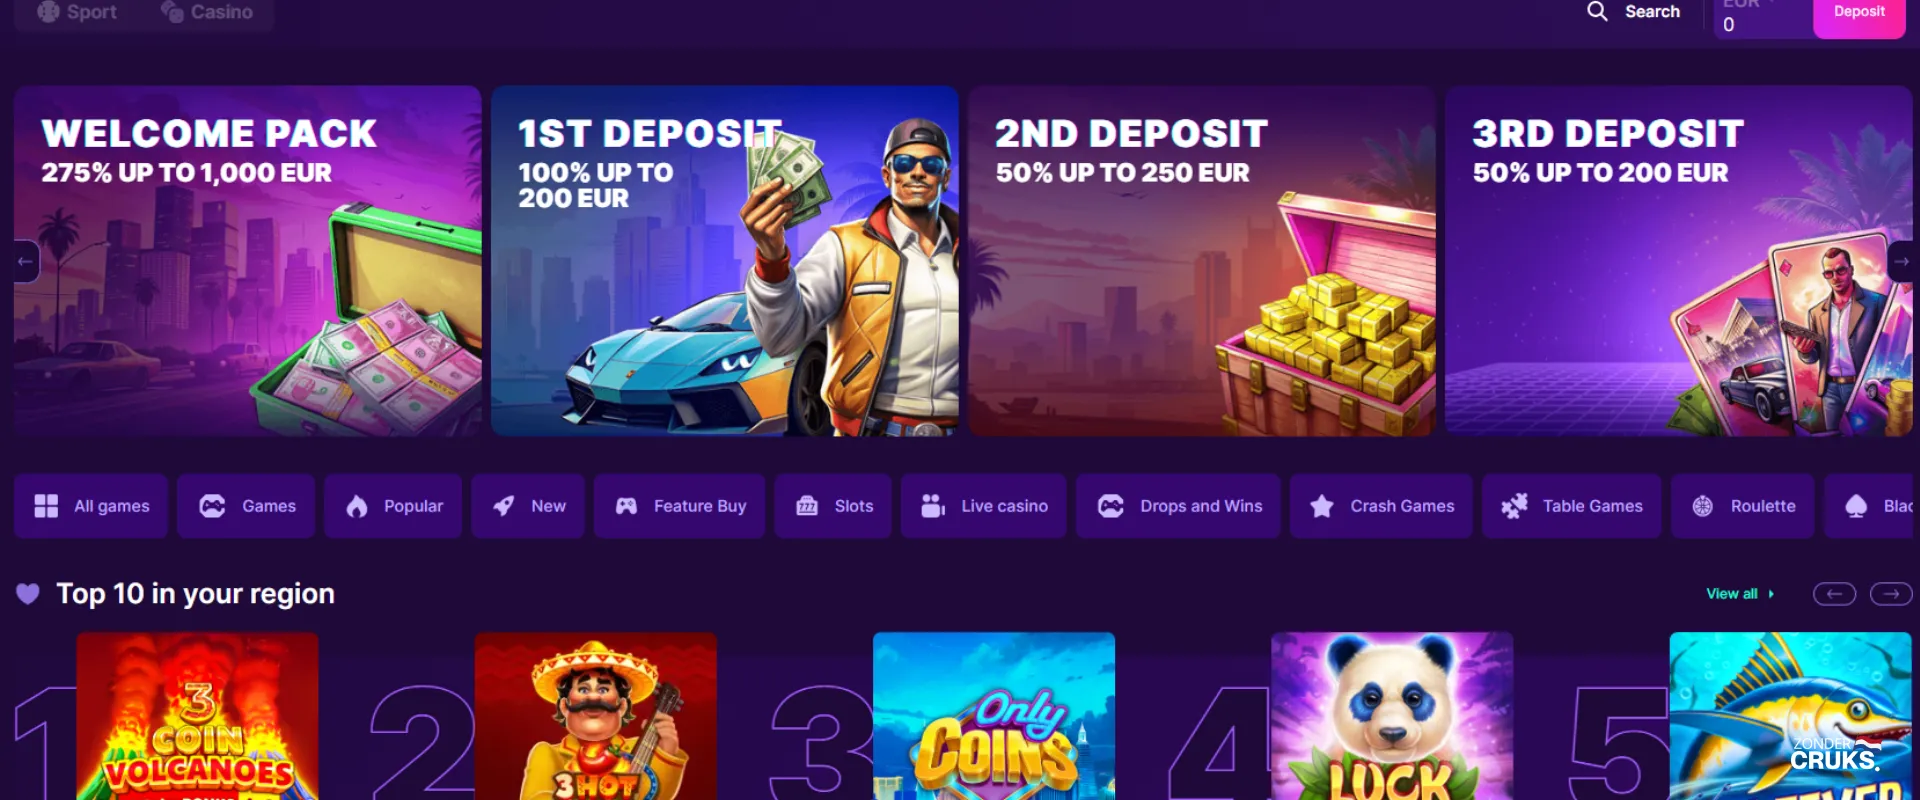Slide promo banners to the left

(x=26, y=262)
